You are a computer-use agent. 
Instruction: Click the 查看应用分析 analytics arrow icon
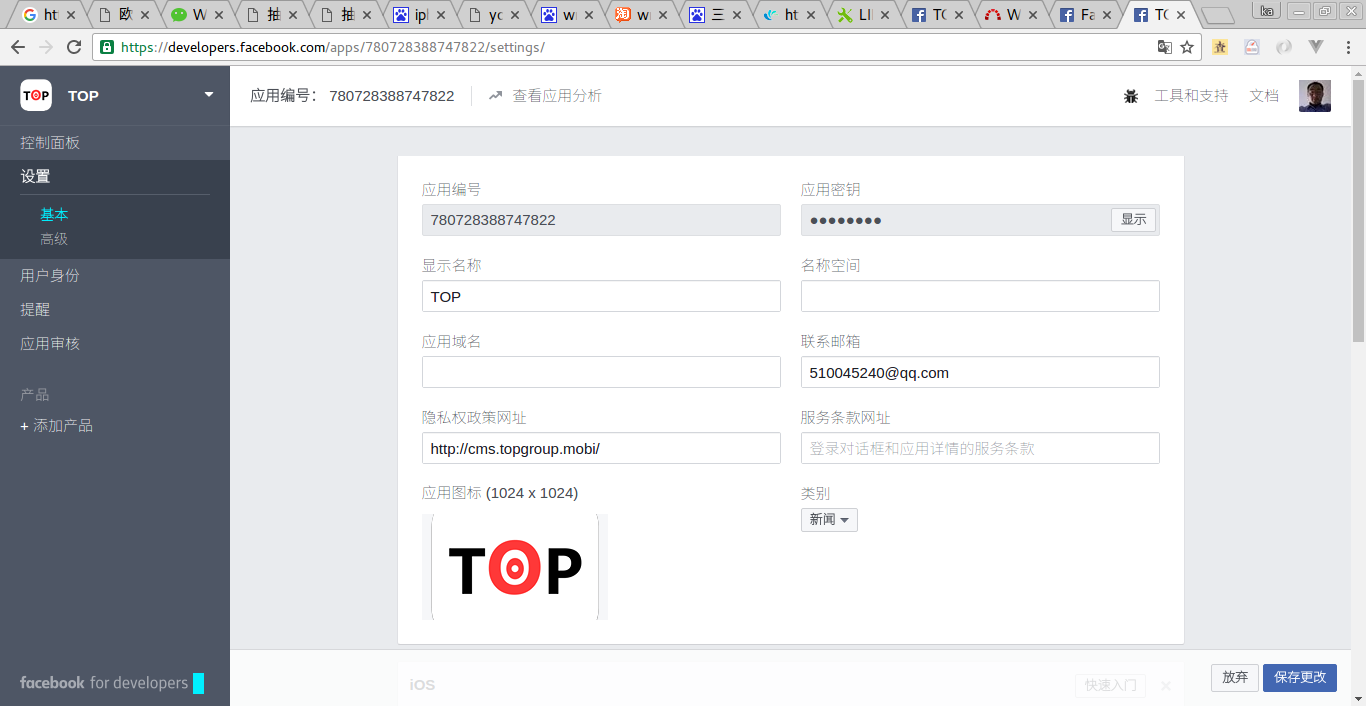[x=495, y=95]
